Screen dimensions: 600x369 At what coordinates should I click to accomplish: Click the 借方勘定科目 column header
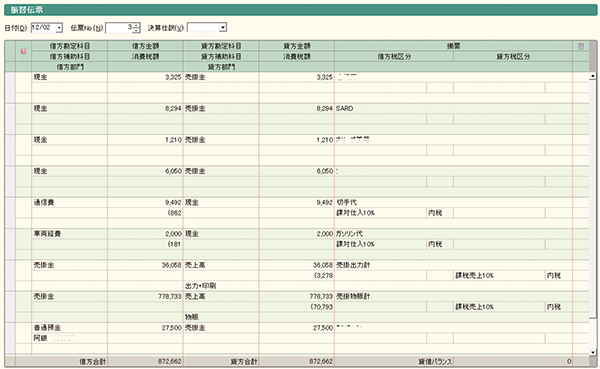(x=70, y=46)
